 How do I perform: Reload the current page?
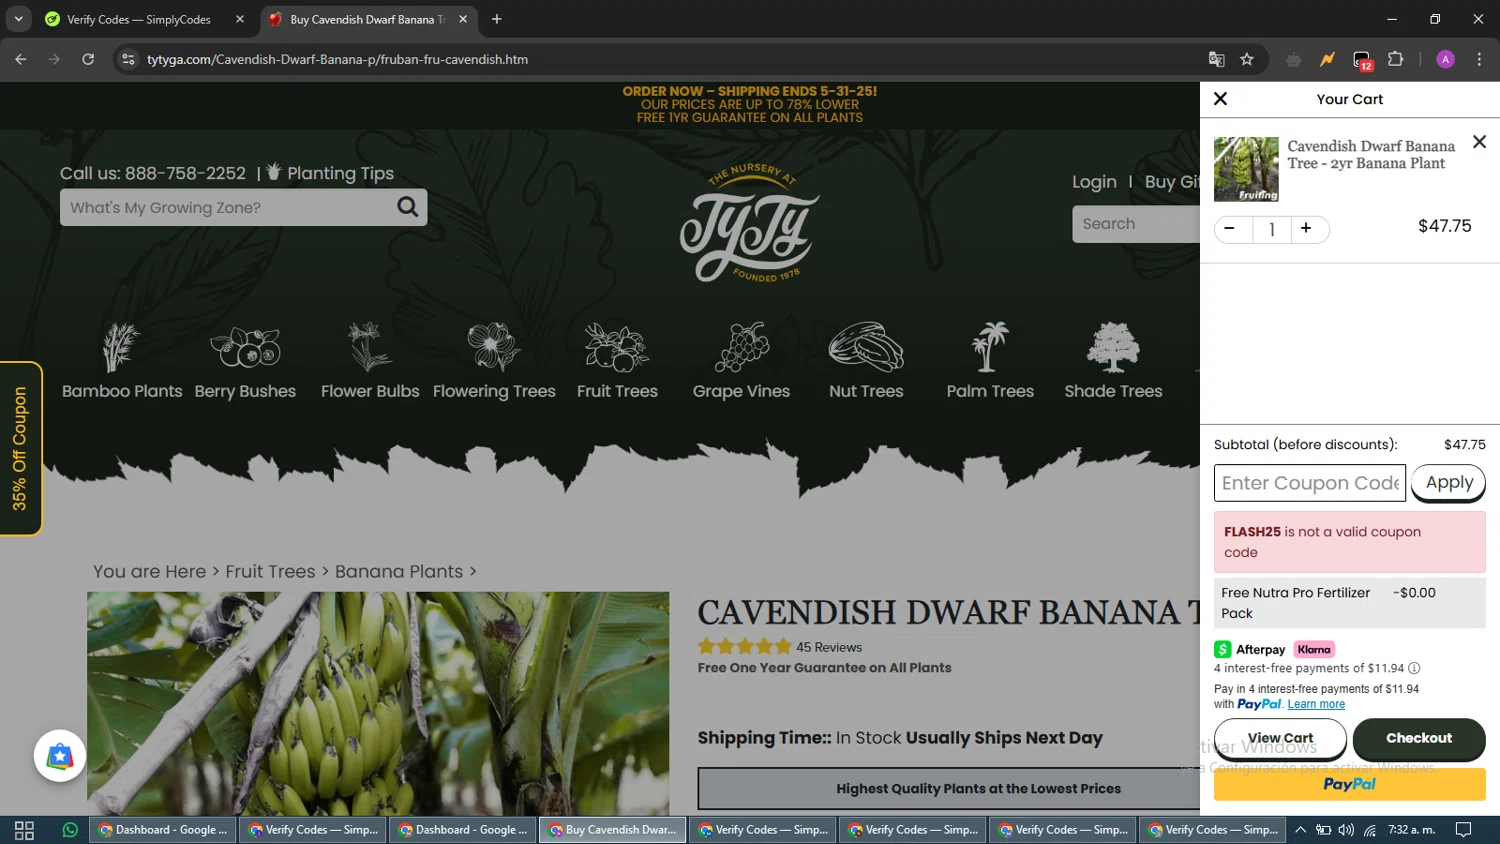[88, 59]
